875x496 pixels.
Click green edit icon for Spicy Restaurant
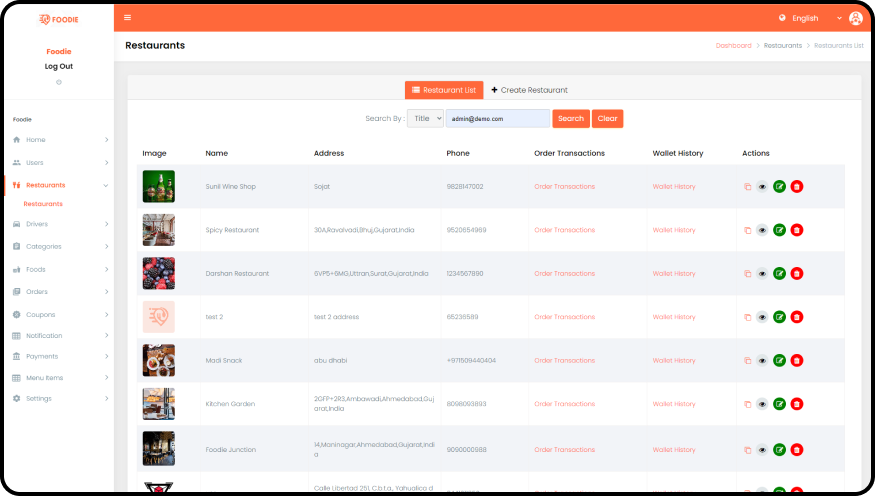point(779,230)
